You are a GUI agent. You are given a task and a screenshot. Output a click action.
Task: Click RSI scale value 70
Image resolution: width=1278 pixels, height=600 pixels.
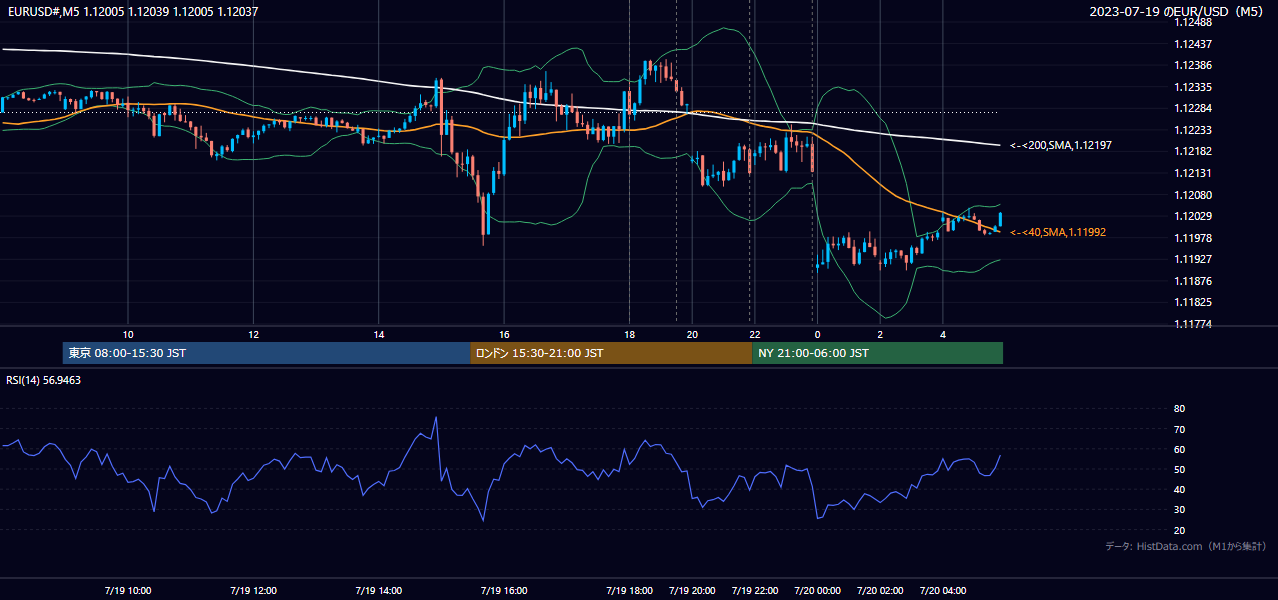pyautogui.click(x=1179, y=429)
